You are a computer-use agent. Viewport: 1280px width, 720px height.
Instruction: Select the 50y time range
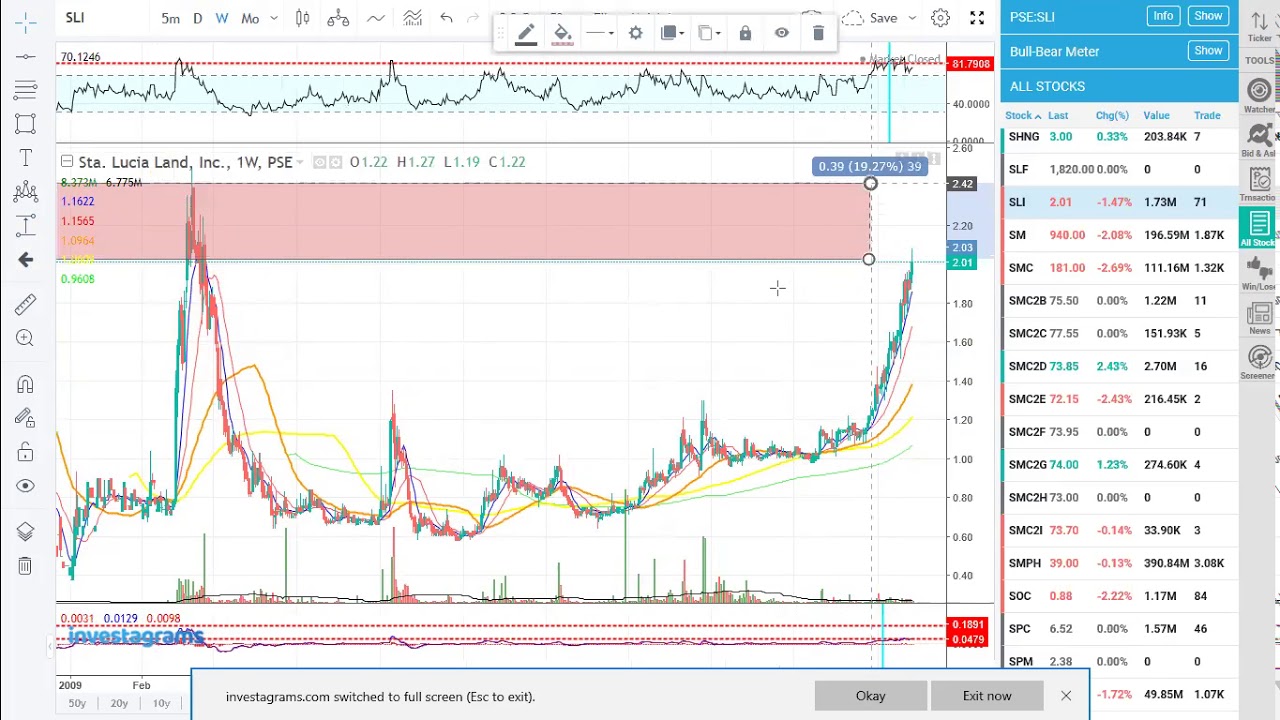tap(77, 703)
